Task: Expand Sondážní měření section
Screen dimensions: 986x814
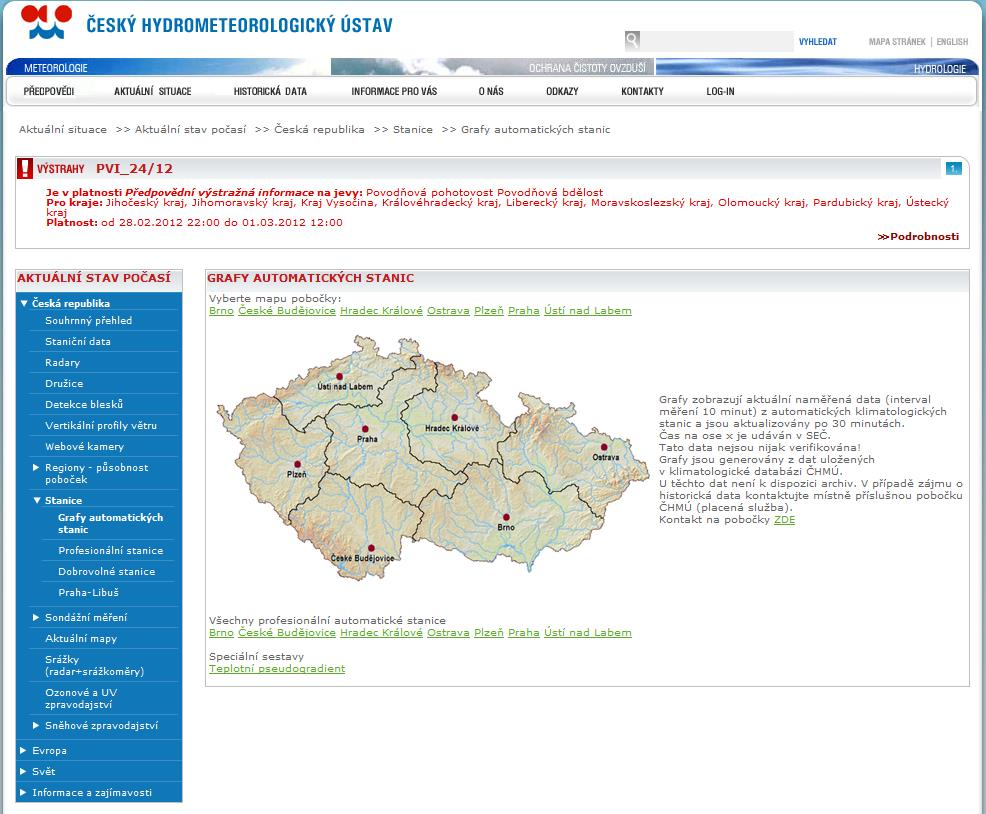Action: pyautogui.click(x=36, y=618)
